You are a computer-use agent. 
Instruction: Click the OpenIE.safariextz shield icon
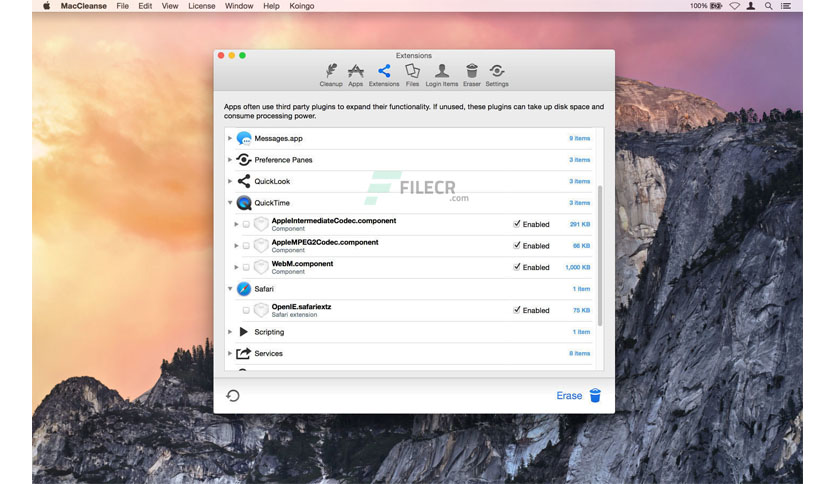(x=261, y=310)
